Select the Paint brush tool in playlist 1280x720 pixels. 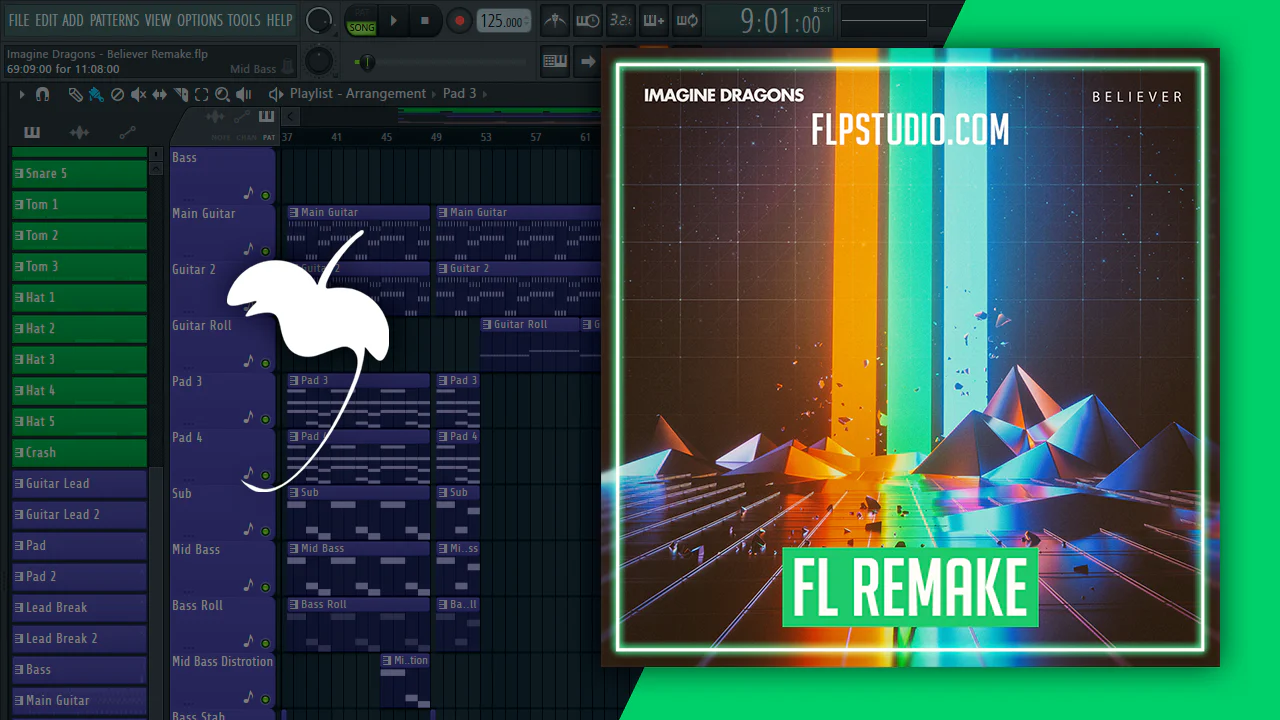pyautogui.click(x=96, y=94)
